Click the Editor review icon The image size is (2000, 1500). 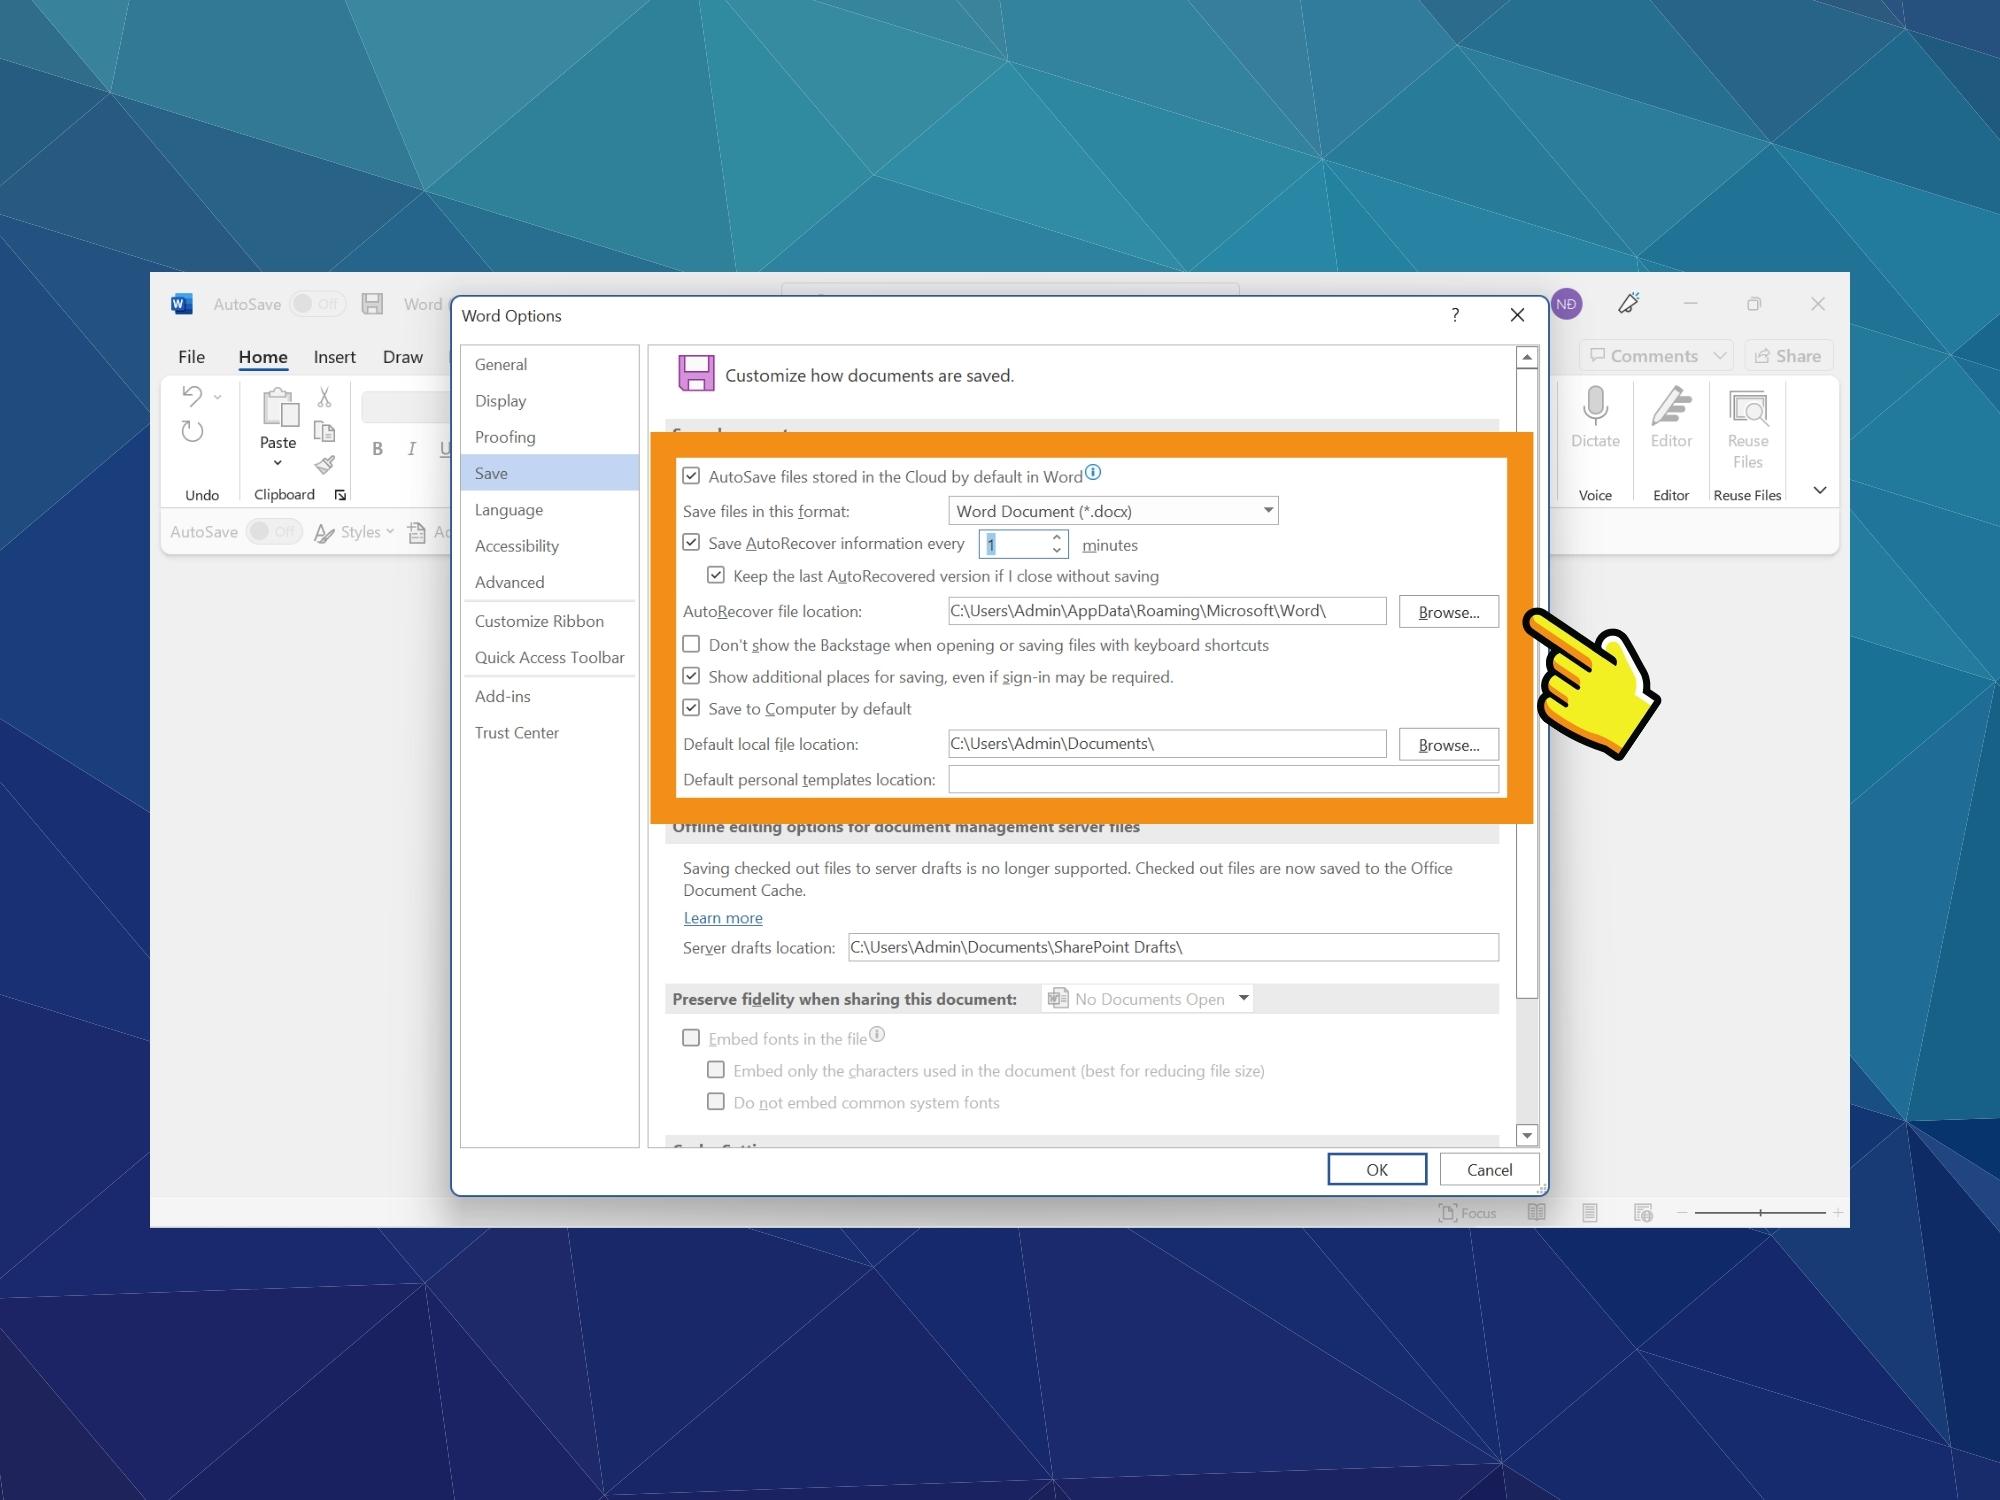[1668, 425]
